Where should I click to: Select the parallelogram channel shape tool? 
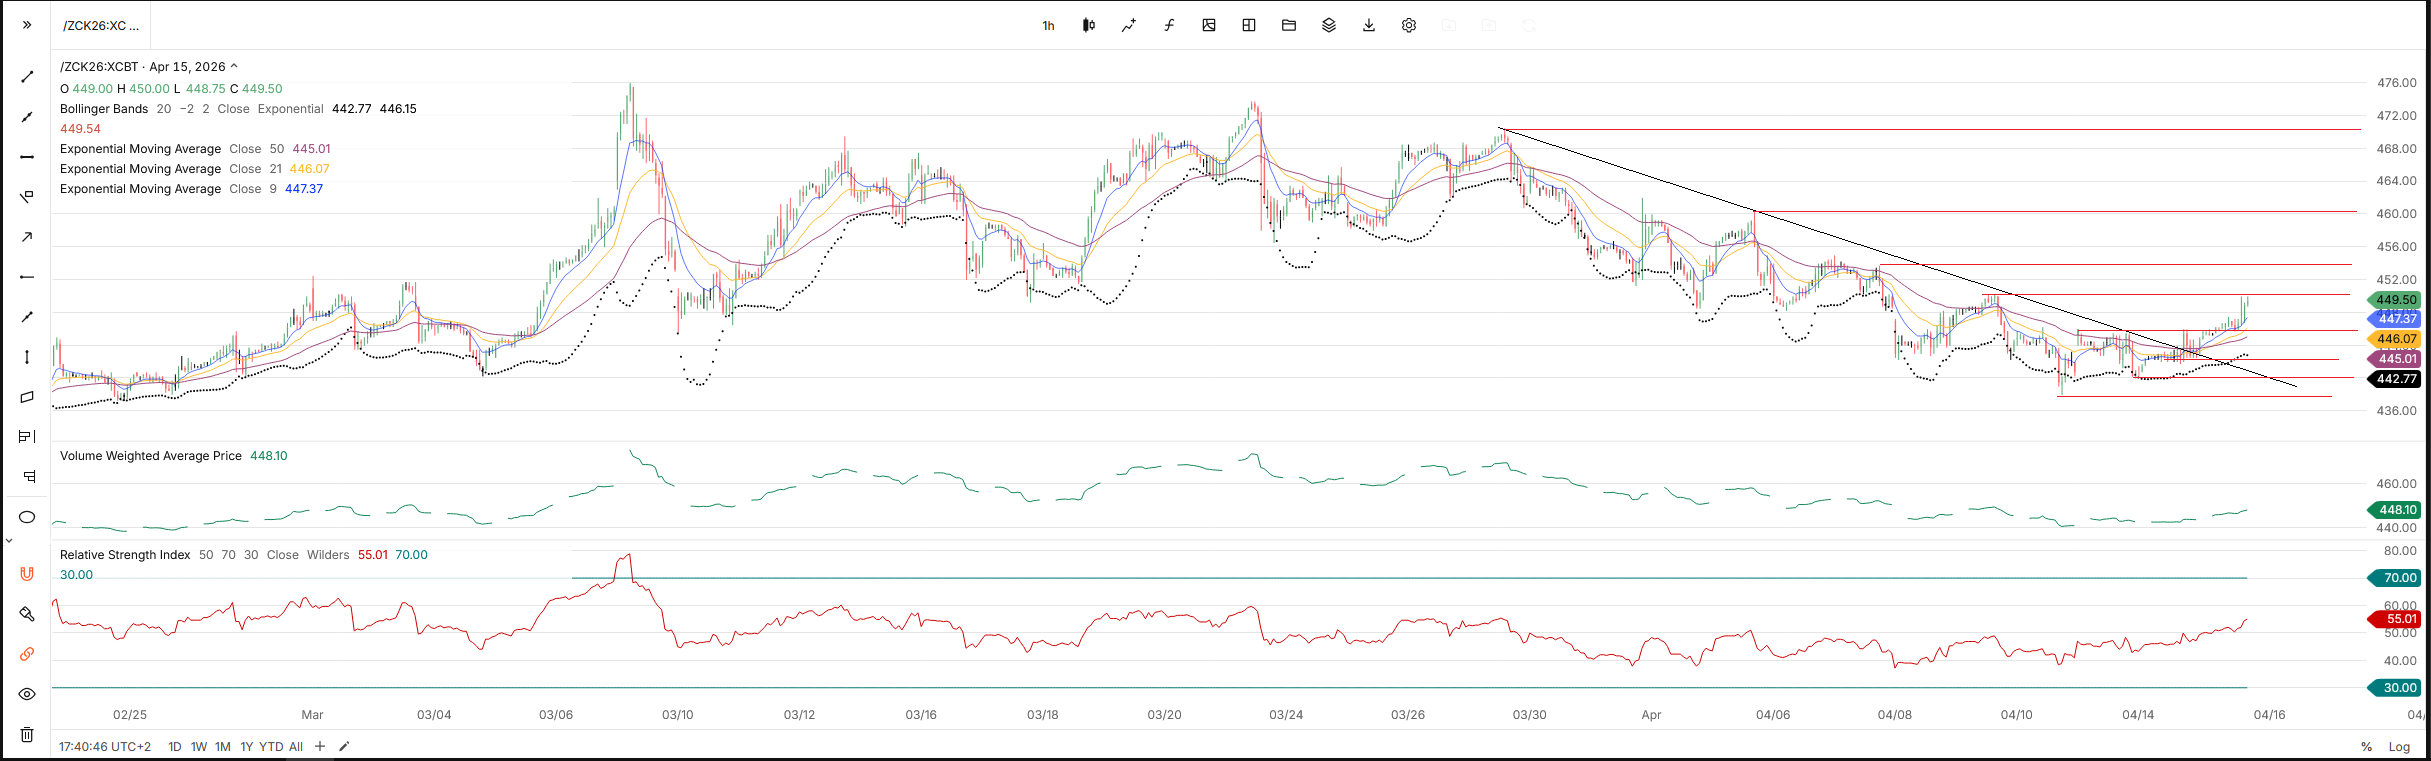[x=27, y=397]
